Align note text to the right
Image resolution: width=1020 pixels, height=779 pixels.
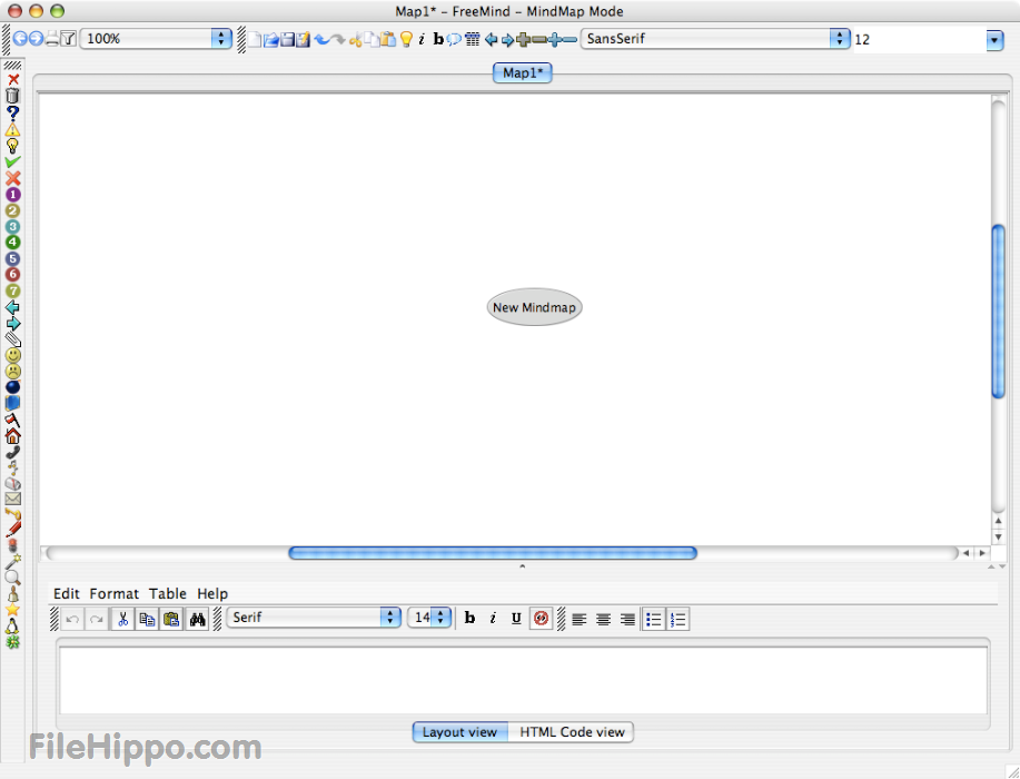point(628,619)
